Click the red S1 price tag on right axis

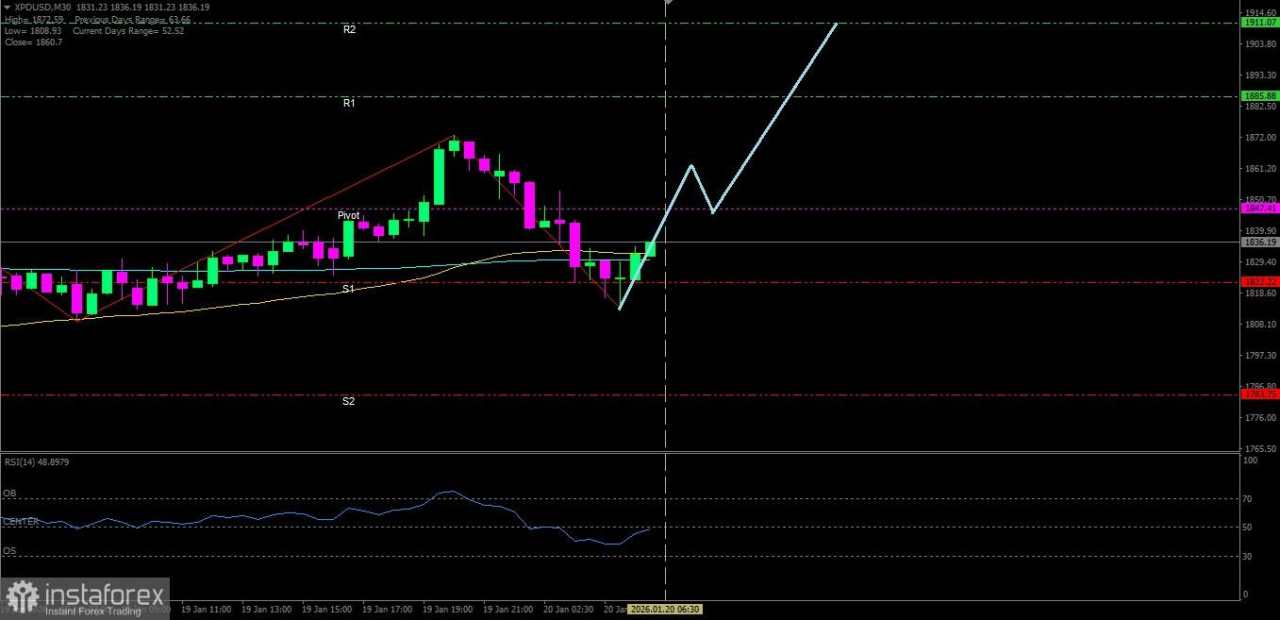click(x=1258, y=282)
